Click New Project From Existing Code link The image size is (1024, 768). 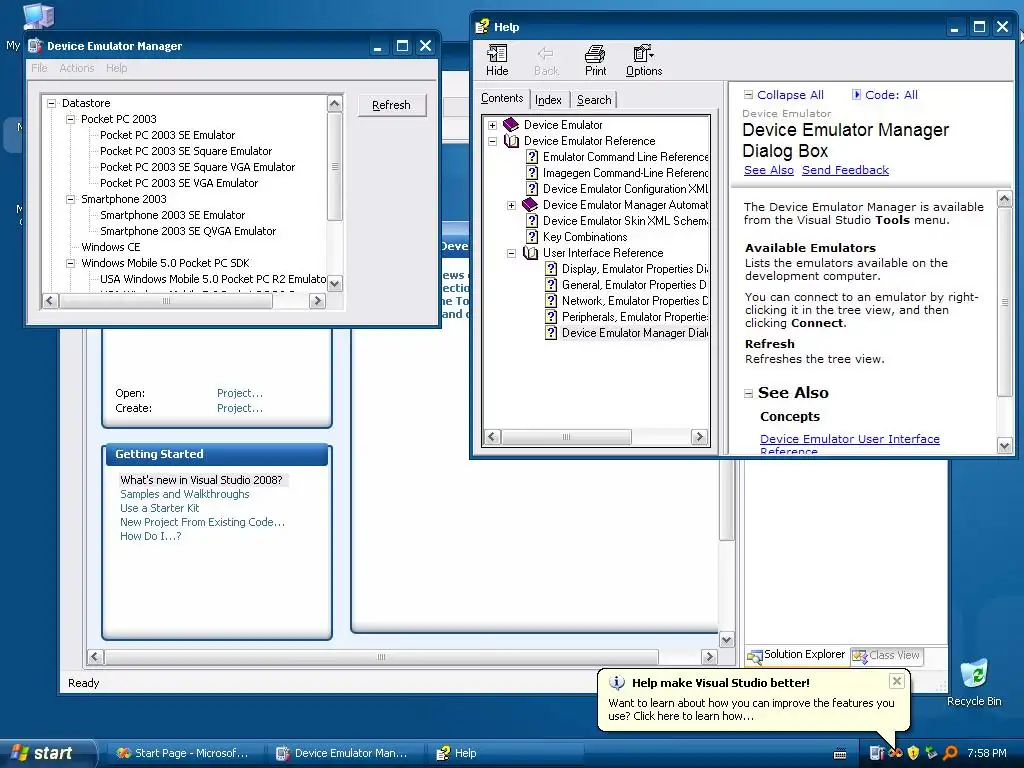[x=202, y=522]
